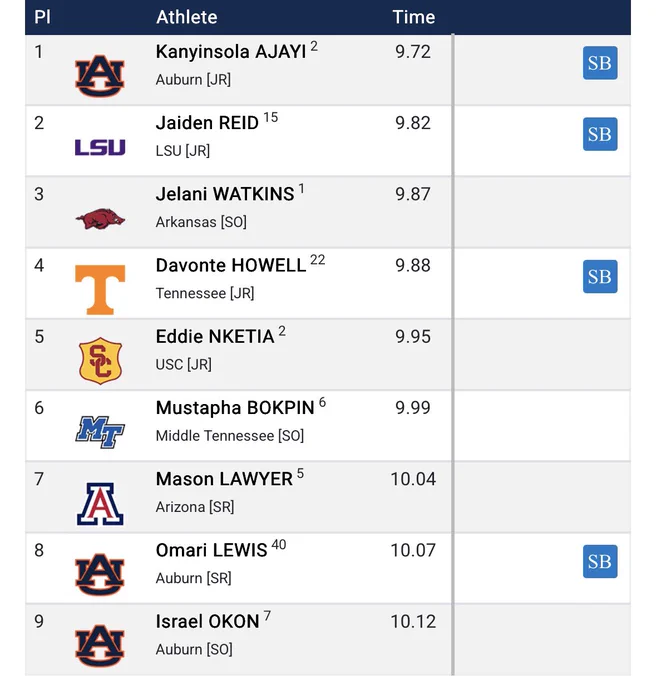Click the SB badge for Omari Lewis
This screenshot has width=656, height=680.
tap(600, 562)
